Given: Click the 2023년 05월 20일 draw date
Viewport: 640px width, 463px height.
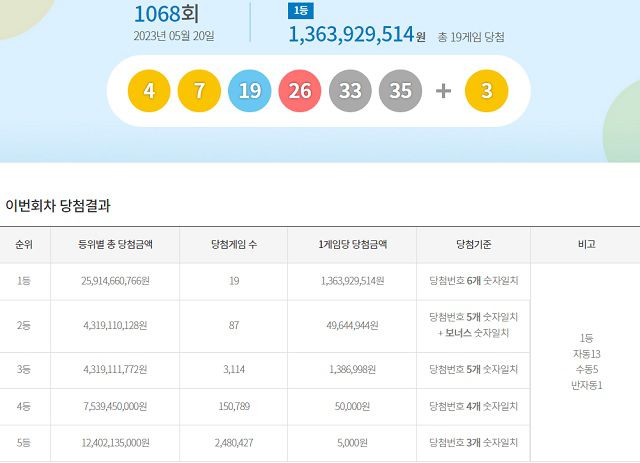Looking at the screenshot, I should coord(174,37).
